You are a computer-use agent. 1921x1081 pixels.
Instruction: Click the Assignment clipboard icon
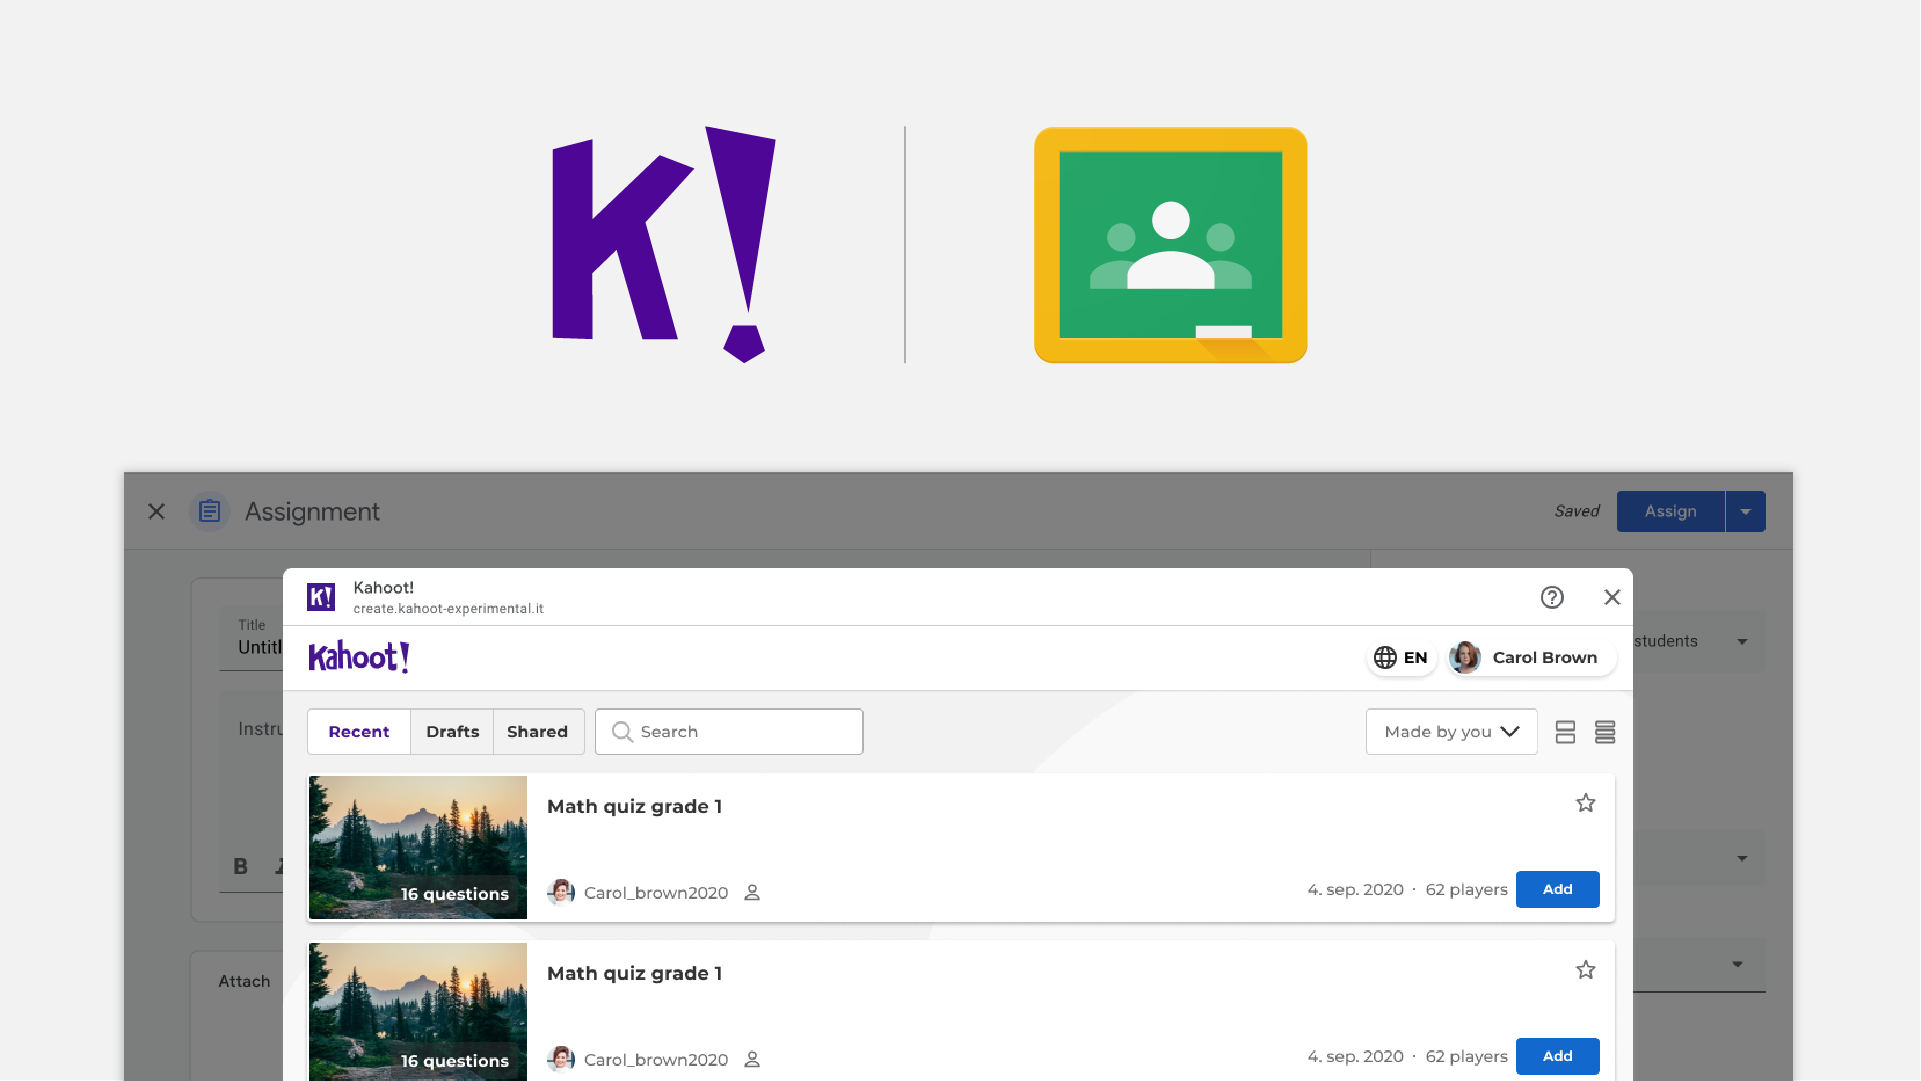[x=209, y=511]
